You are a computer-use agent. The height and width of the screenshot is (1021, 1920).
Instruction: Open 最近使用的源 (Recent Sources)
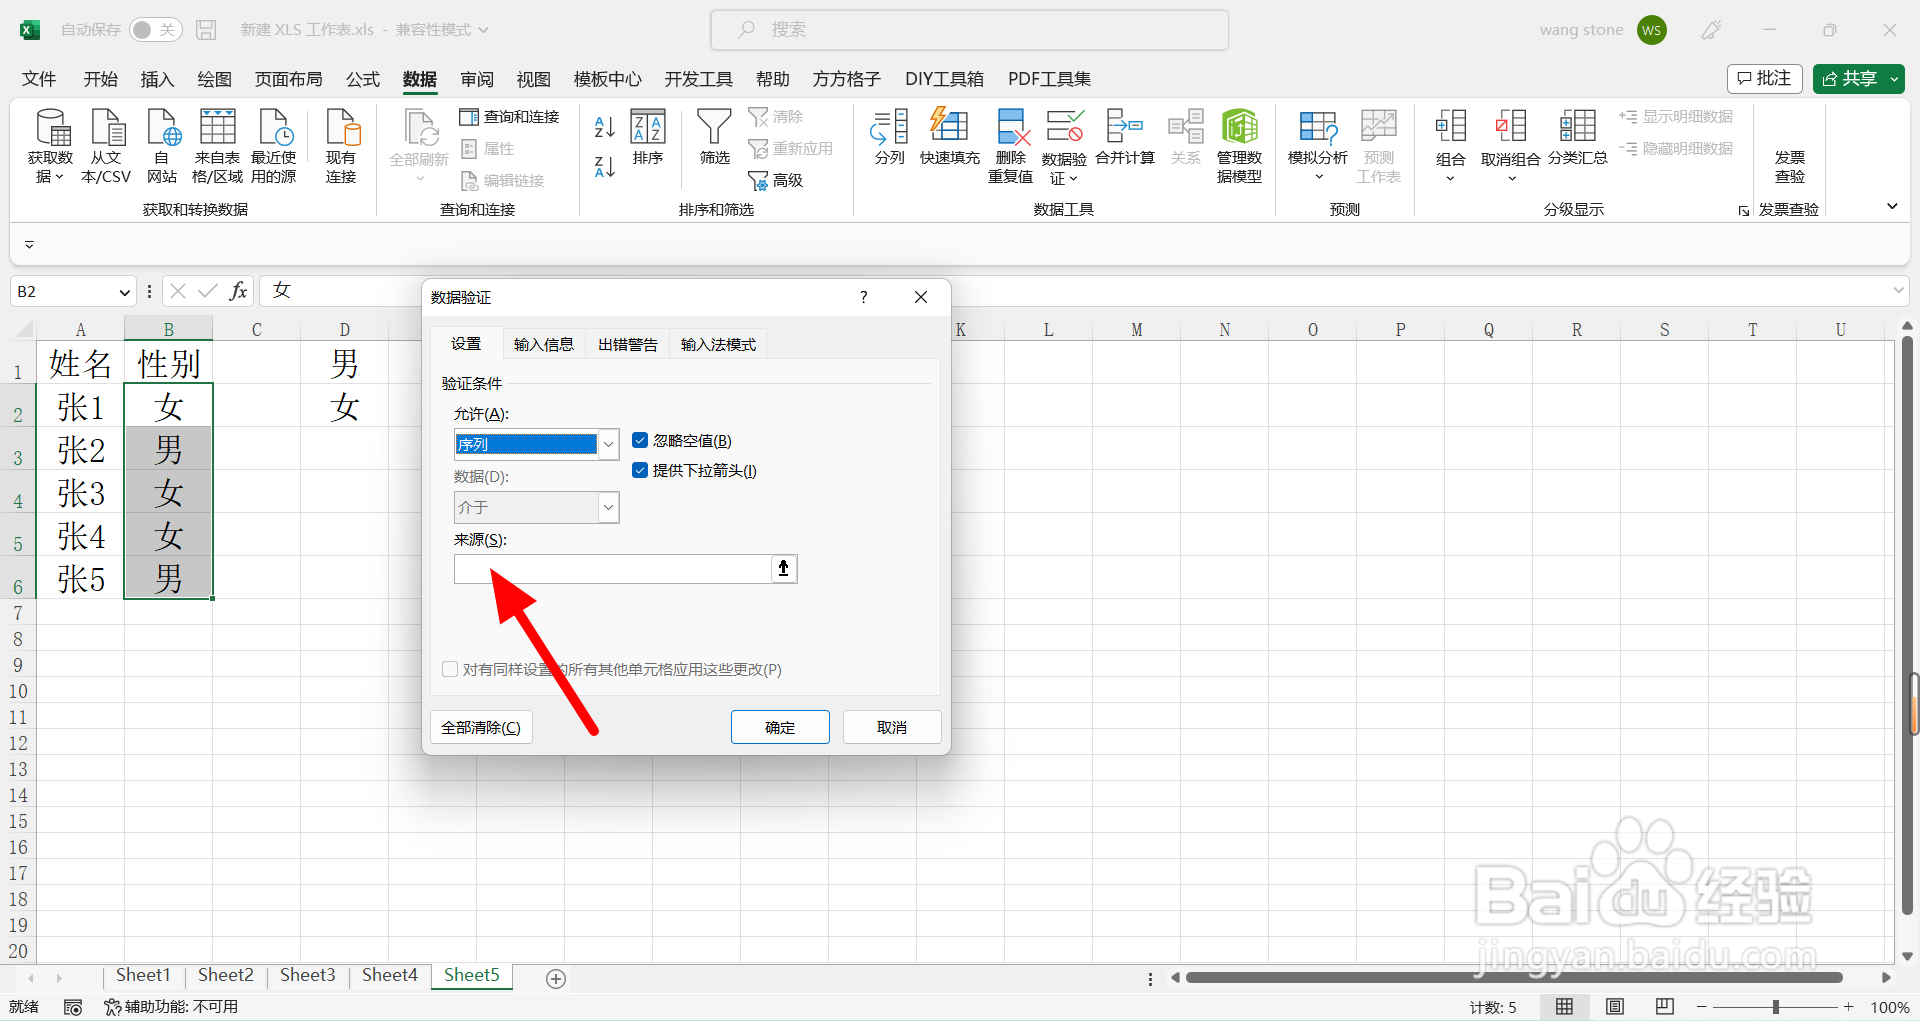pyautogui.click(x=273, y=146)
